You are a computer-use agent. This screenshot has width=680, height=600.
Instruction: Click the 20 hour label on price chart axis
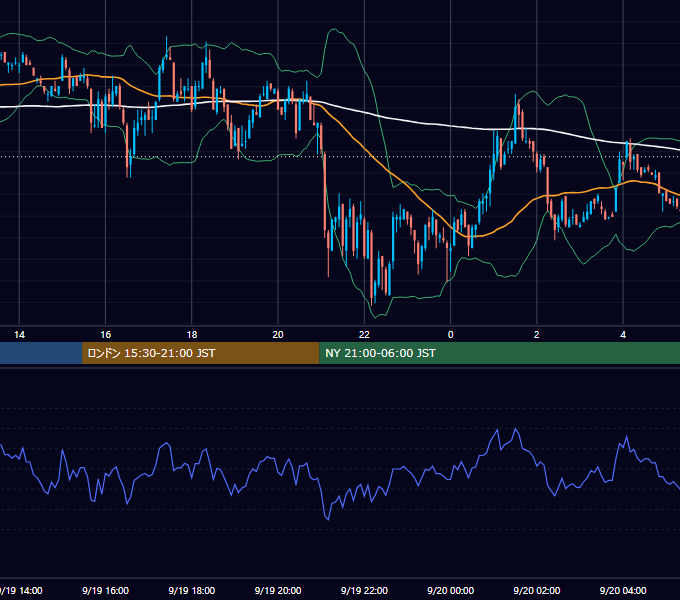(278, 335)
